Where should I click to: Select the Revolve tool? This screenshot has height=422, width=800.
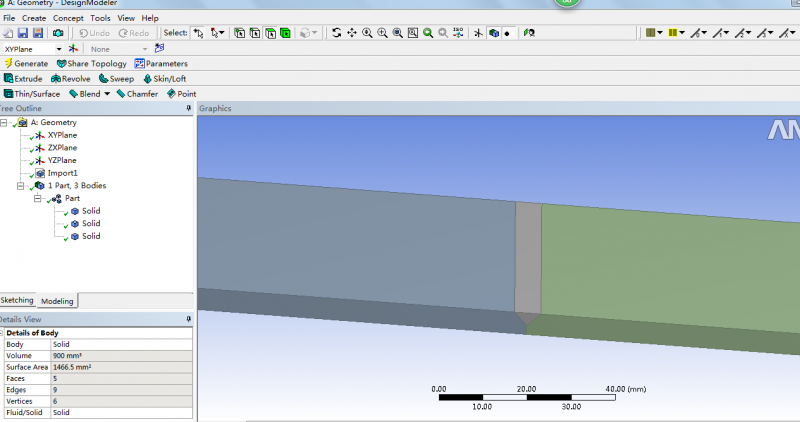coord(70,78)
